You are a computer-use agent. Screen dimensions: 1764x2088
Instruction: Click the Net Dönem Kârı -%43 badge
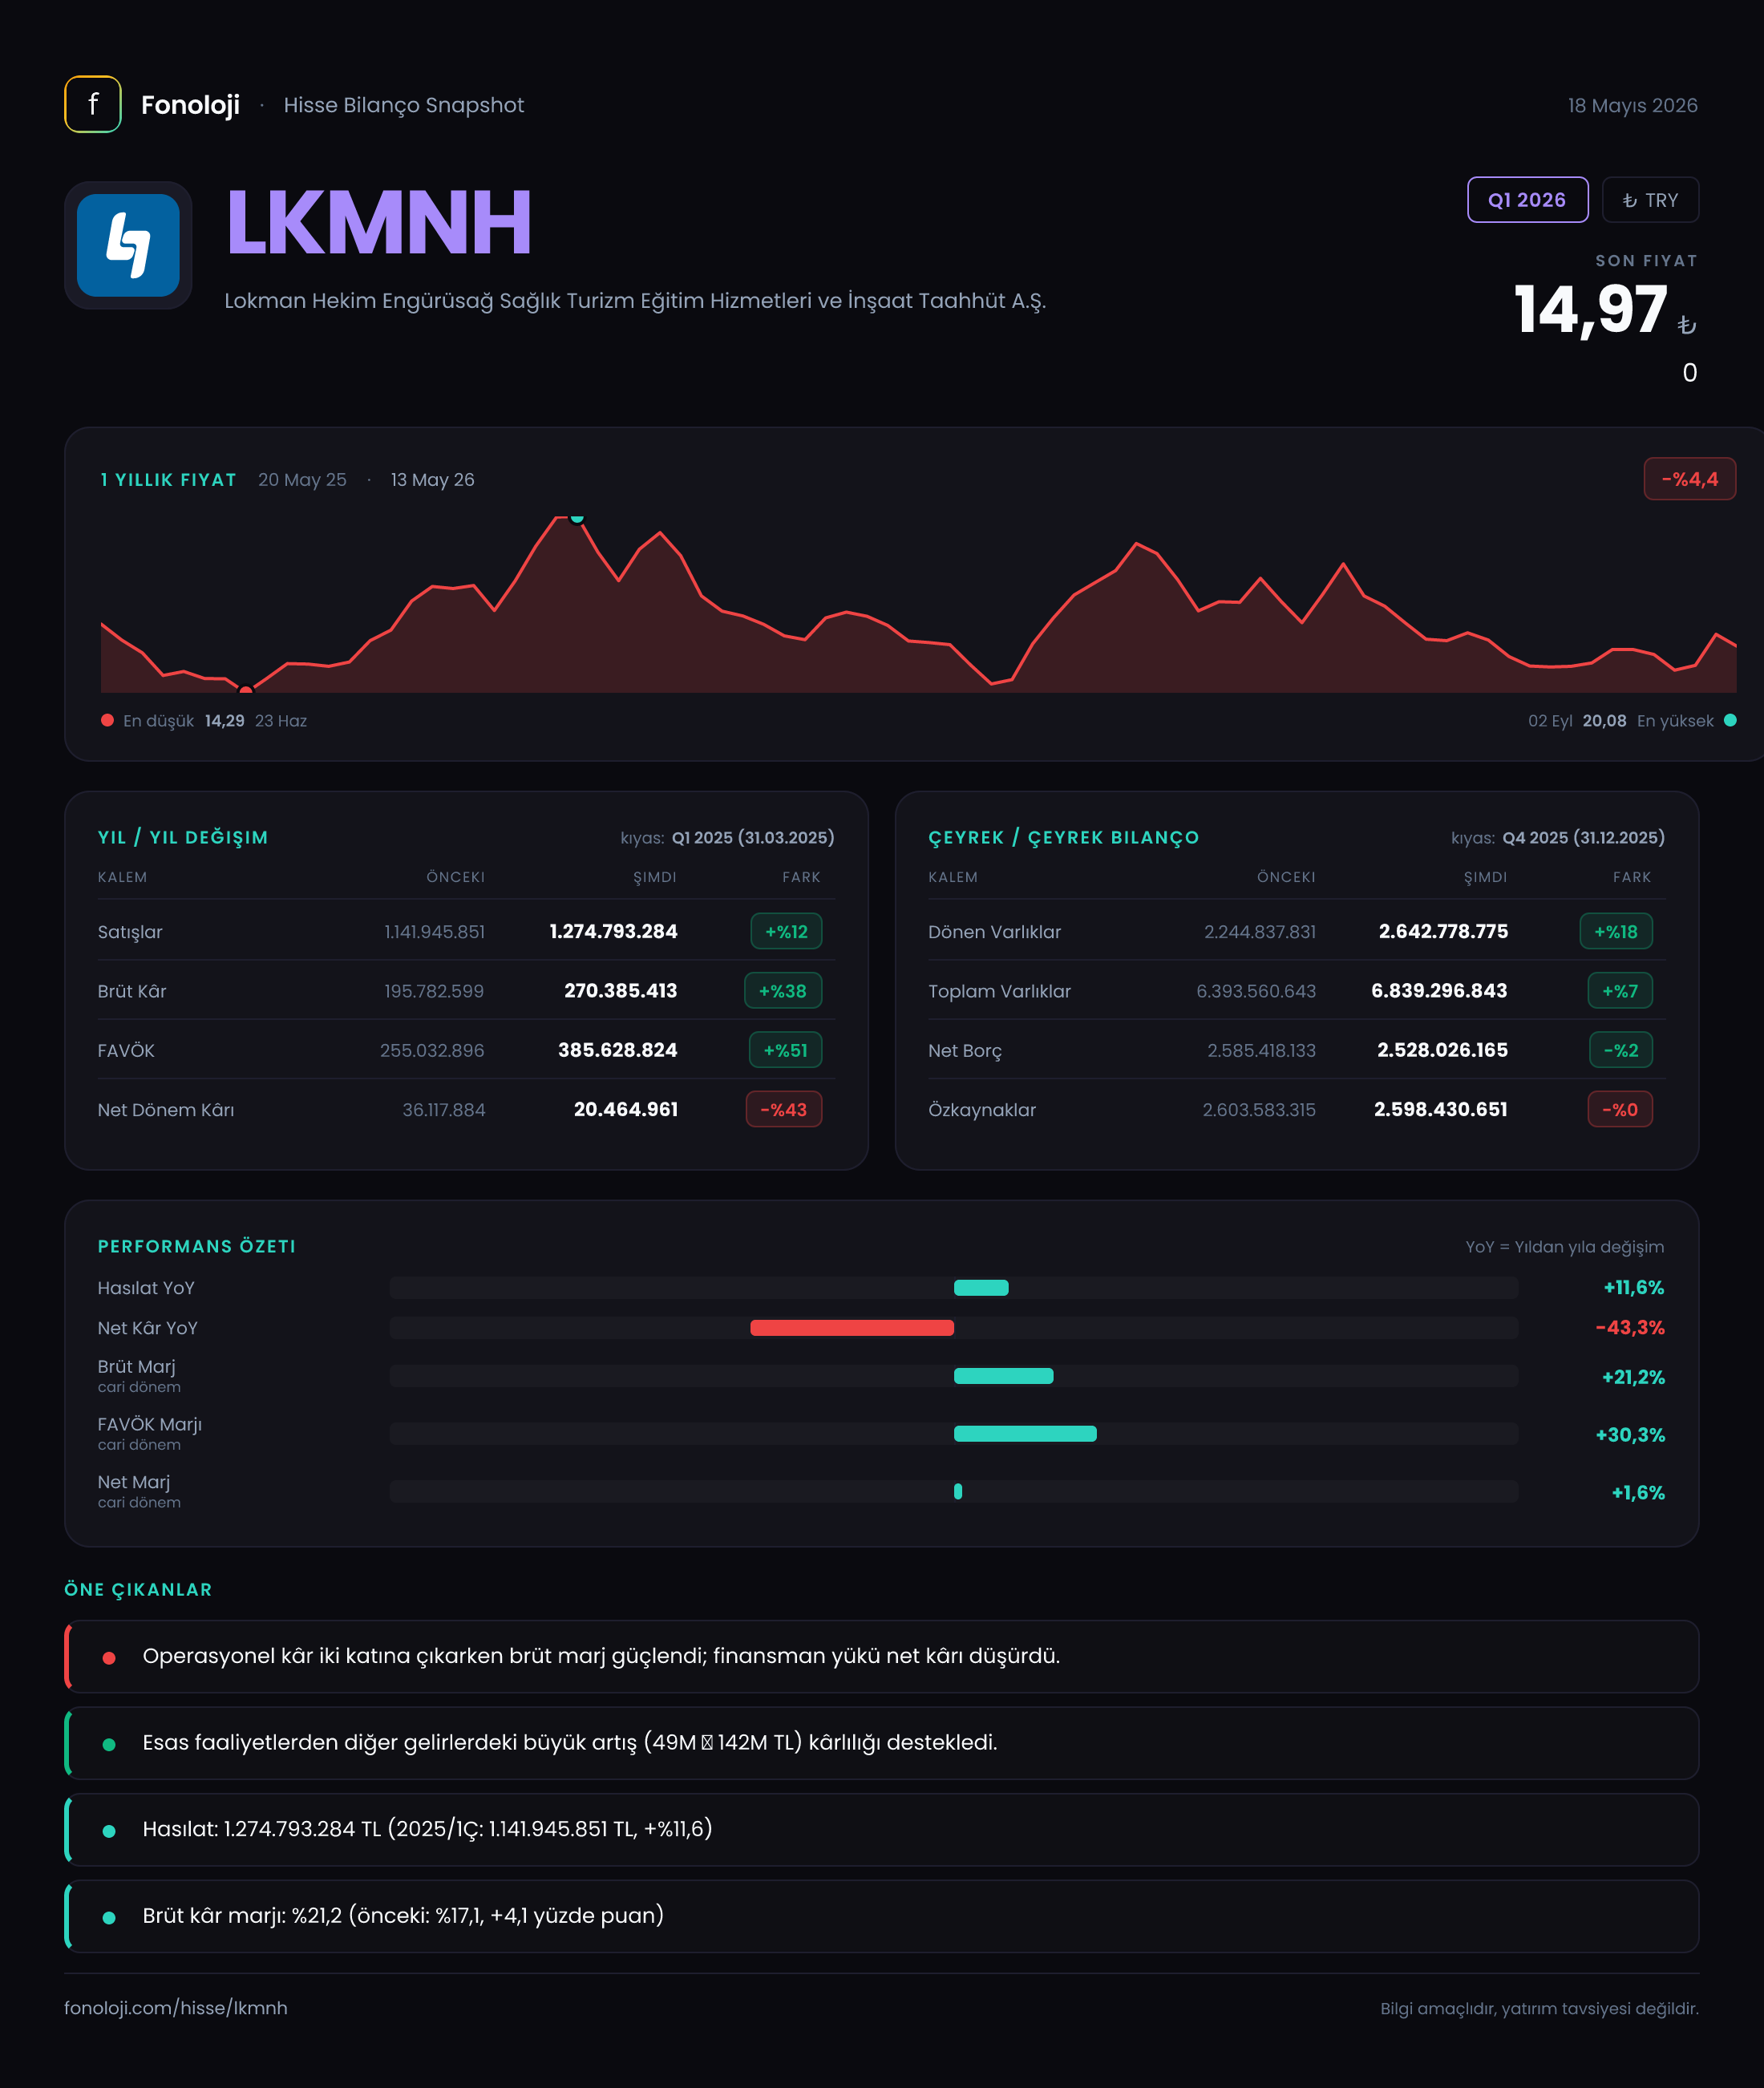[784, 1109]
